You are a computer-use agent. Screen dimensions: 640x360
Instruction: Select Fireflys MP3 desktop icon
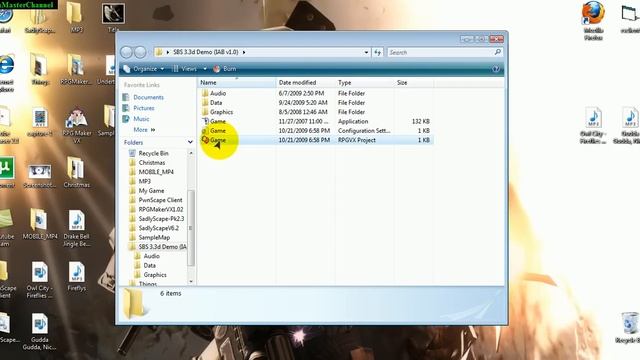[76, 277]
